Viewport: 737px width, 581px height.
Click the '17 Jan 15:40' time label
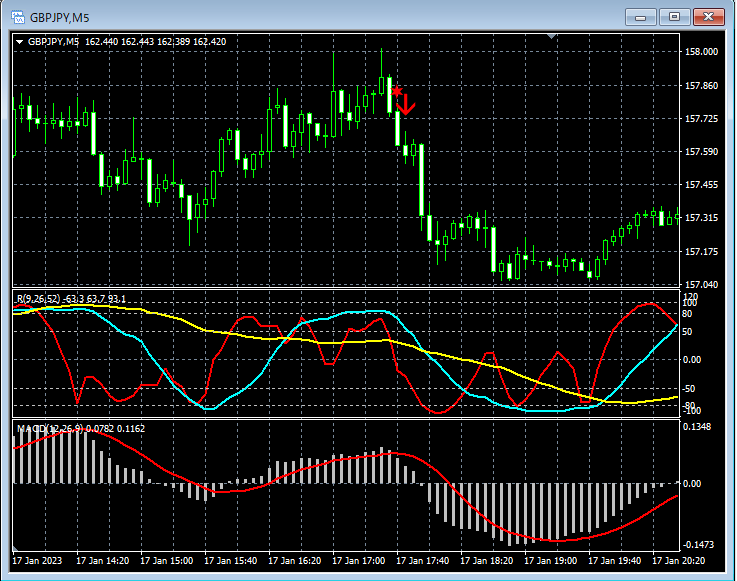[x=230, y=561]
